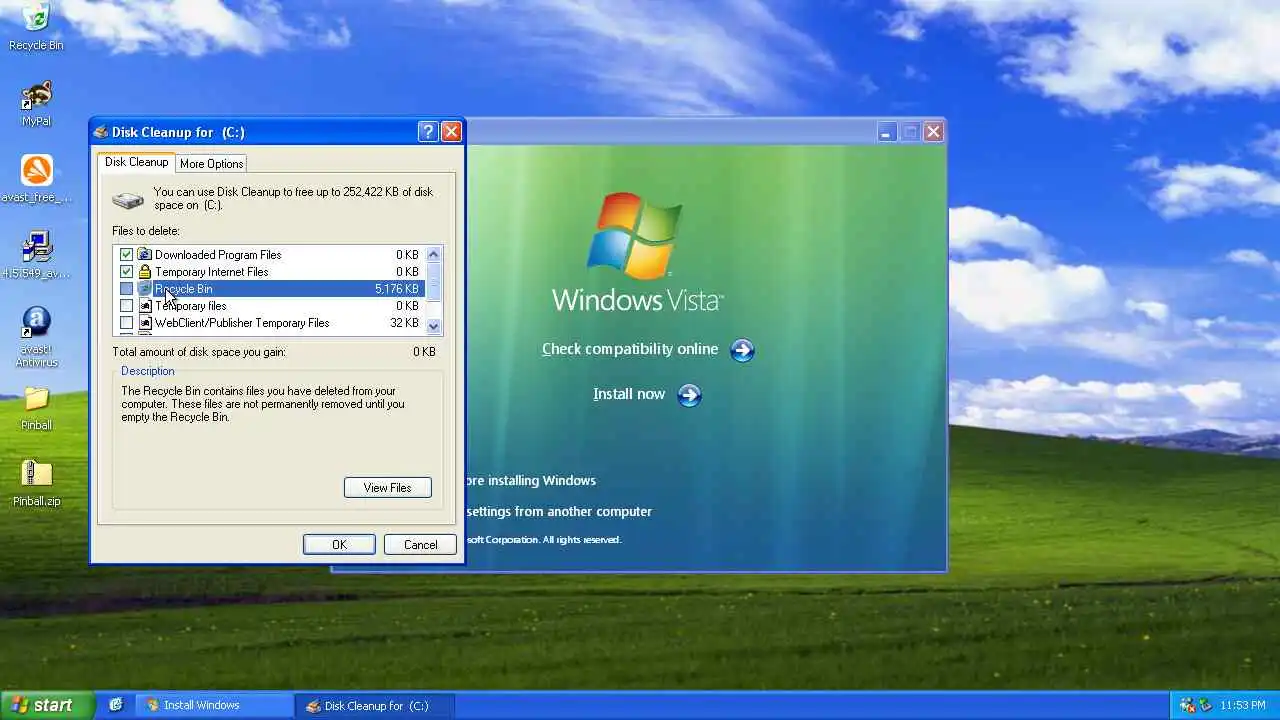Select the desktop setup icon under avast_free
Screen dimensions: 1280x720
click(x=36, y=255)
